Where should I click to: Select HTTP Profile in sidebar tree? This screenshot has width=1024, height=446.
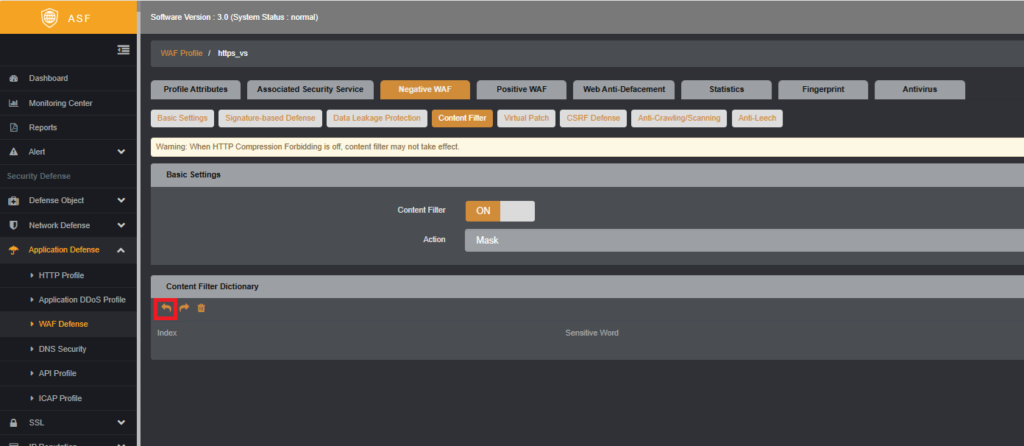coord(61,276)
